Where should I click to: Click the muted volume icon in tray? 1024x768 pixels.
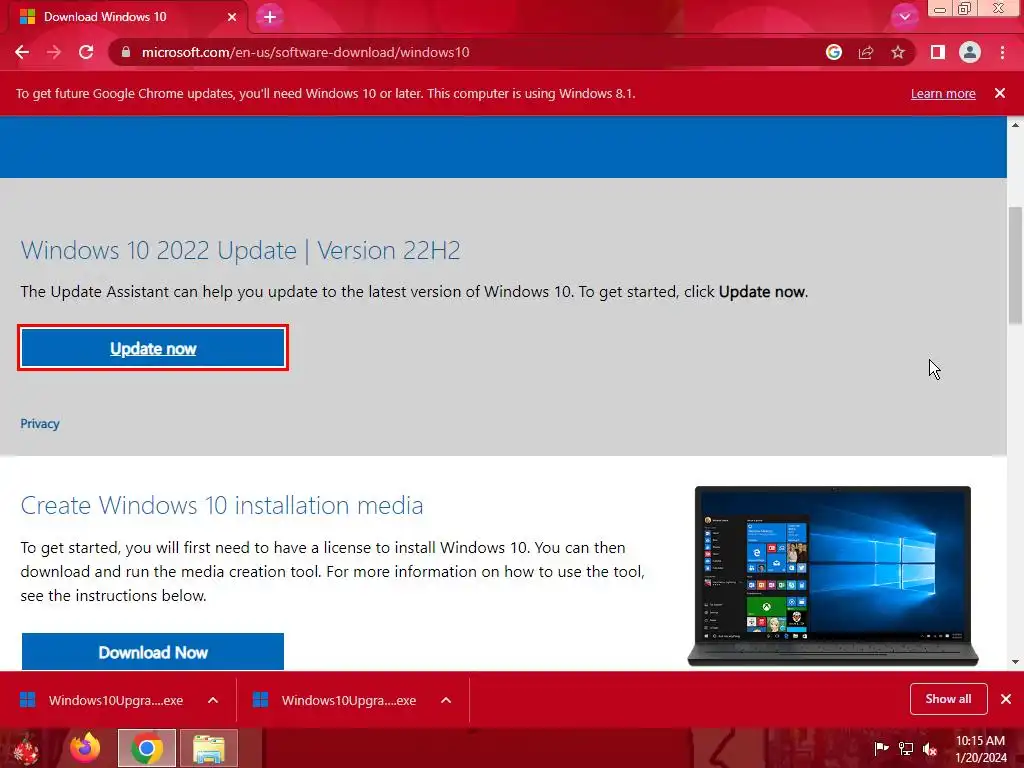click(x=930, y=748)
